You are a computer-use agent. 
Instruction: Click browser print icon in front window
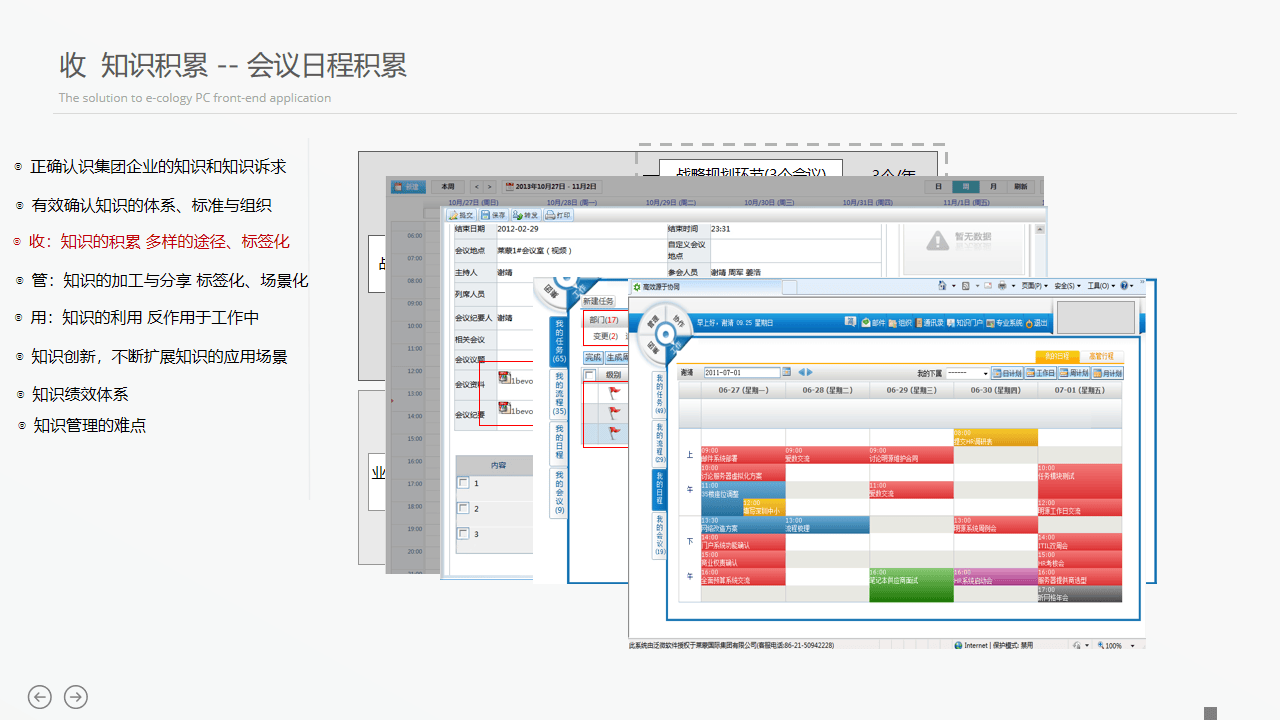pyautogui.click(x=1002, y=286)
